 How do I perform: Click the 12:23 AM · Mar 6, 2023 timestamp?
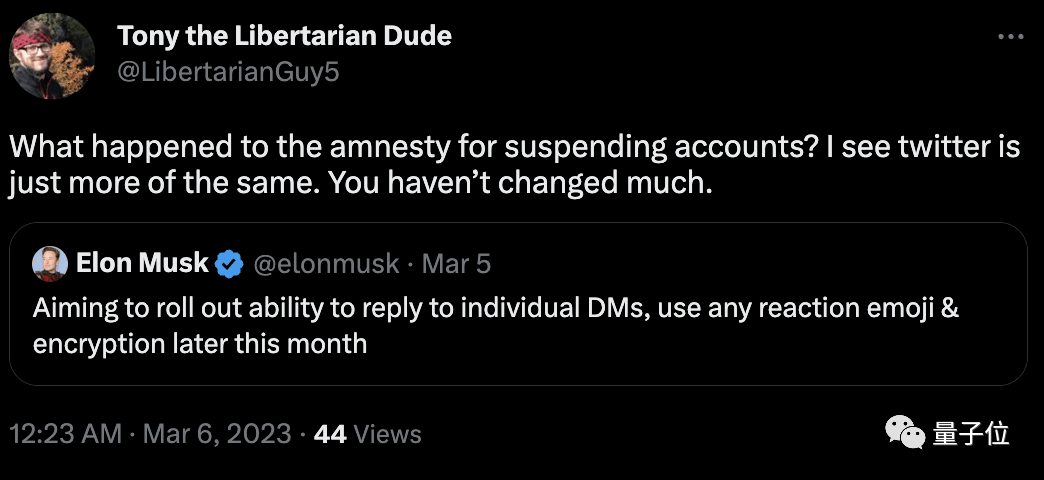pos(150,434)
